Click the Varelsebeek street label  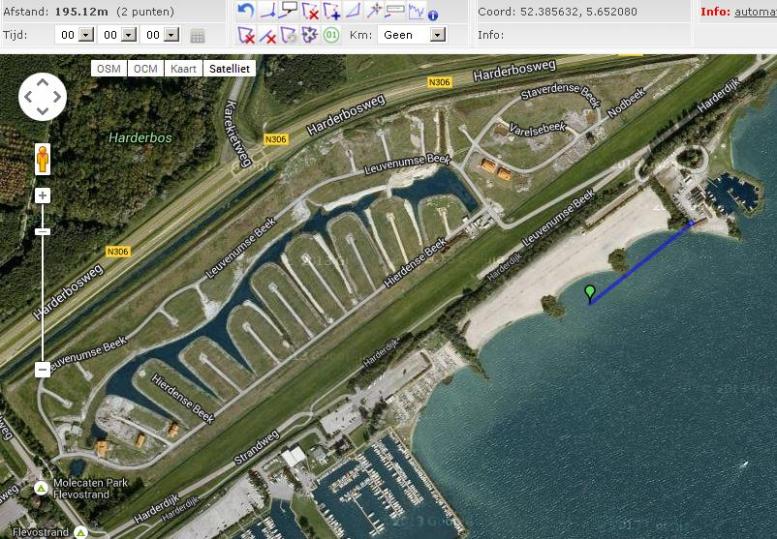tap(538, 129)
